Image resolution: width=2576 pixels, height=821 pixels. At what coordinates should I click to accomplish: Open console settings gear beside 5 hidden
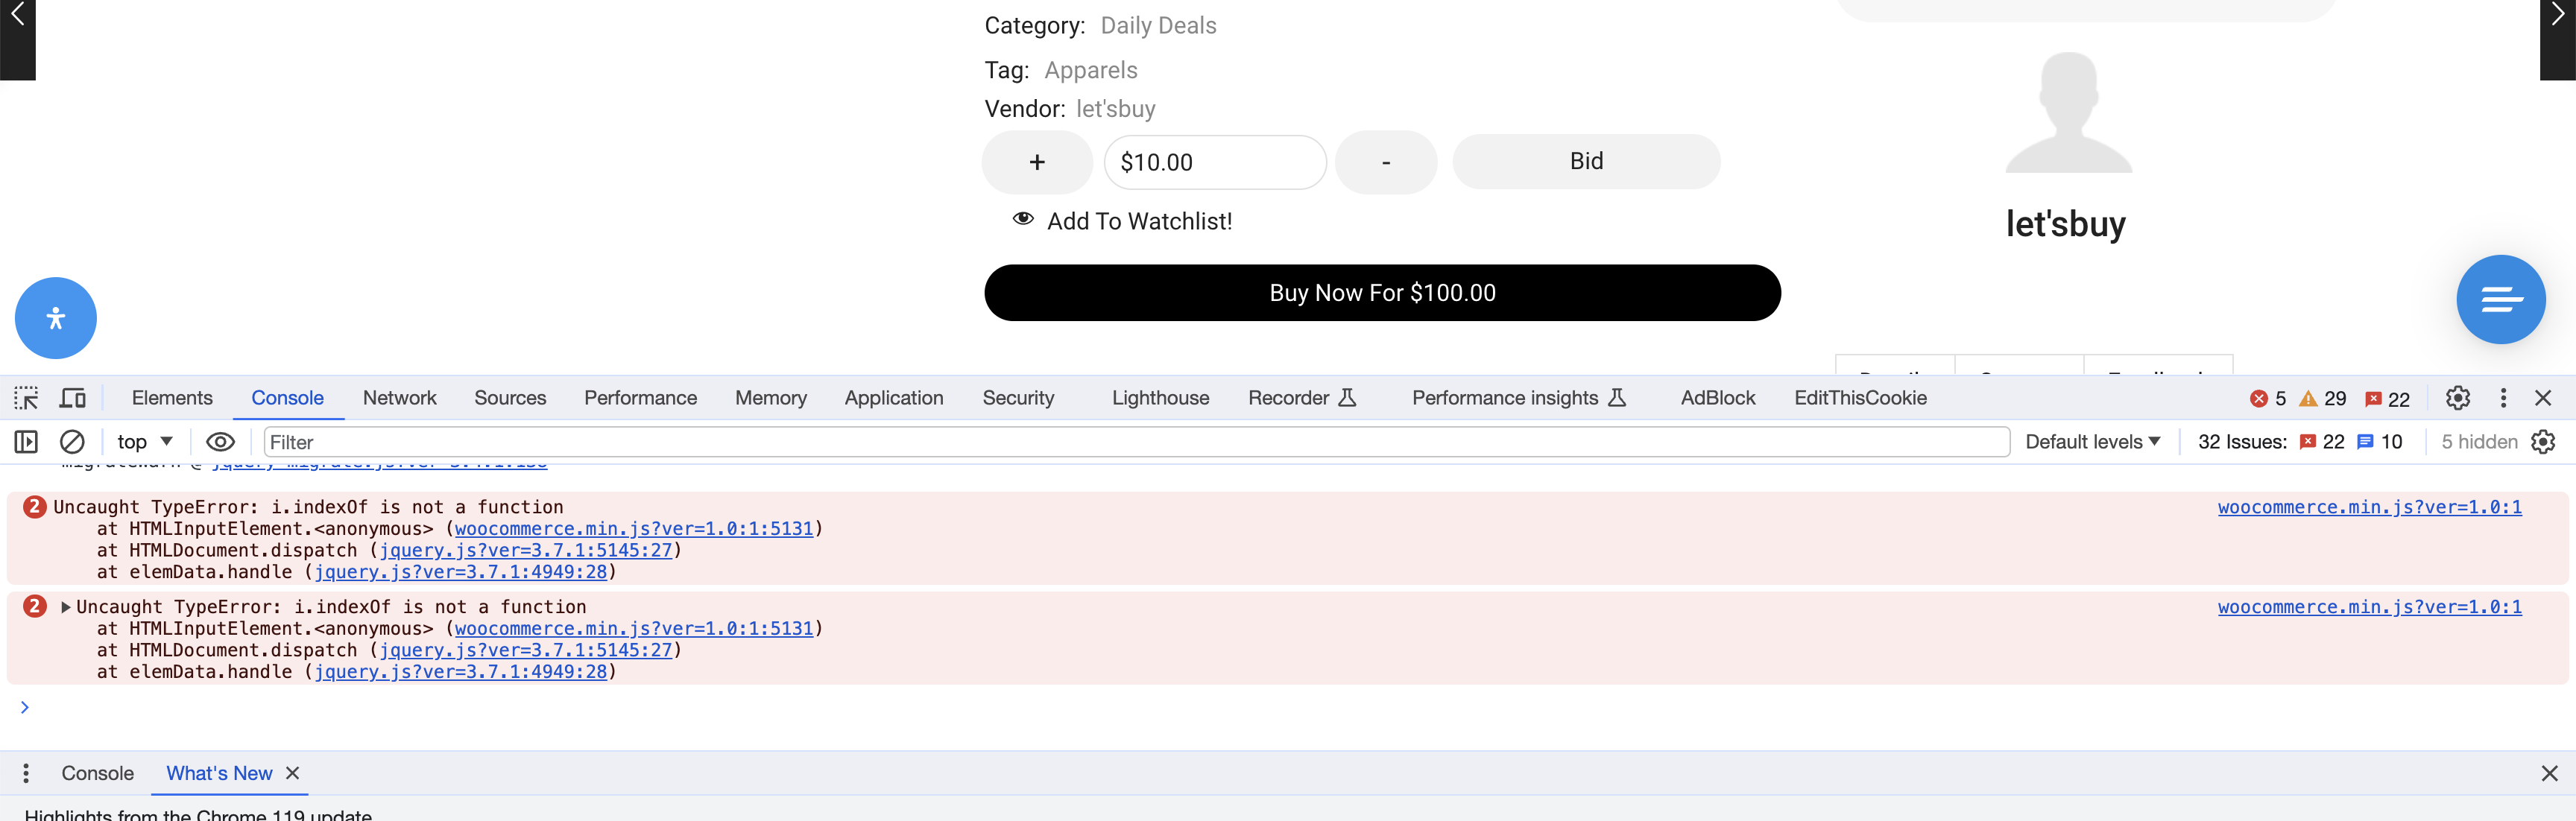2543,441
